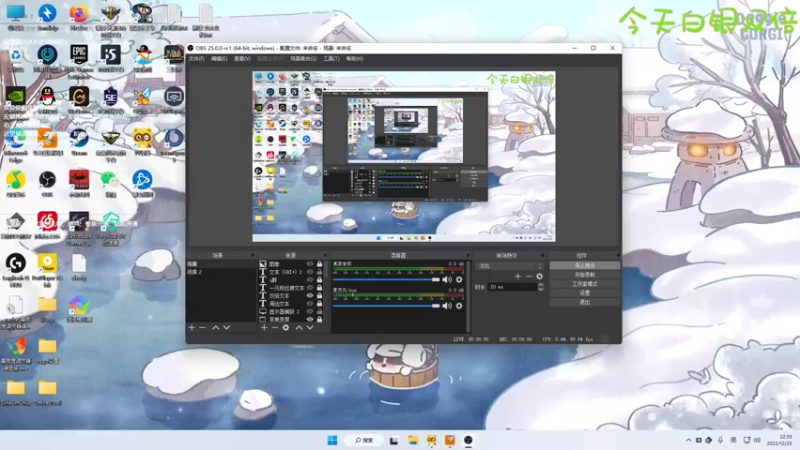This screenshot has height=450, width=800.
Task: Toggle the lock on the 文本 (GDI+) 2 source
Action: [x=319, y=272]
